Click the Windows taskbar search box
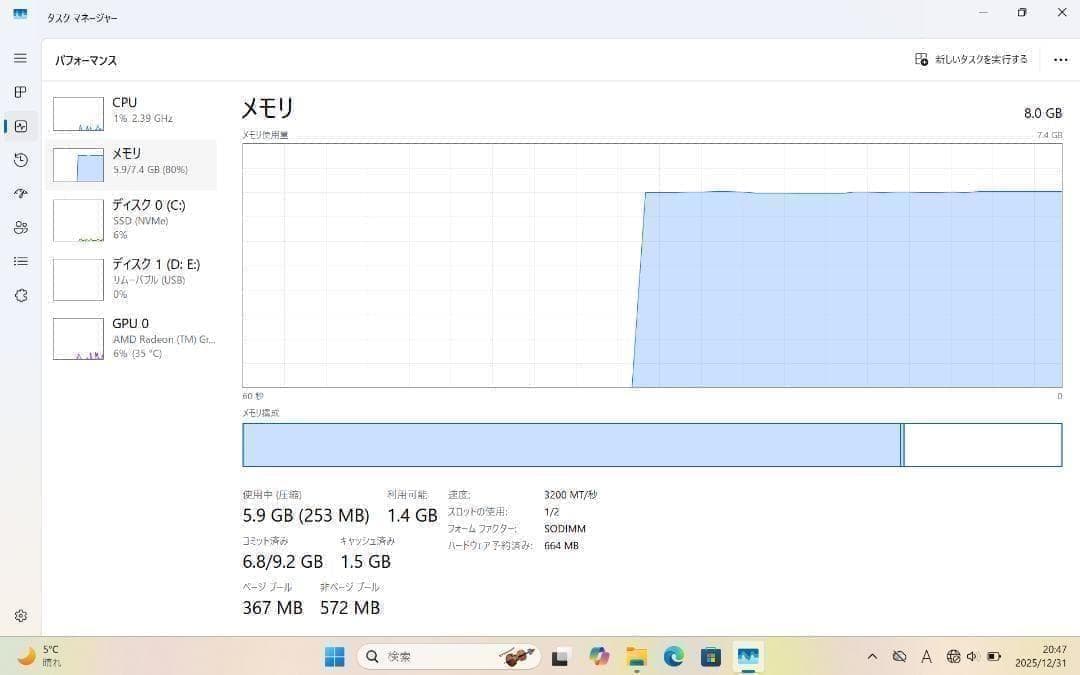Image resolution: width=1080 pixels, height=675 pixels. [430, 657]
